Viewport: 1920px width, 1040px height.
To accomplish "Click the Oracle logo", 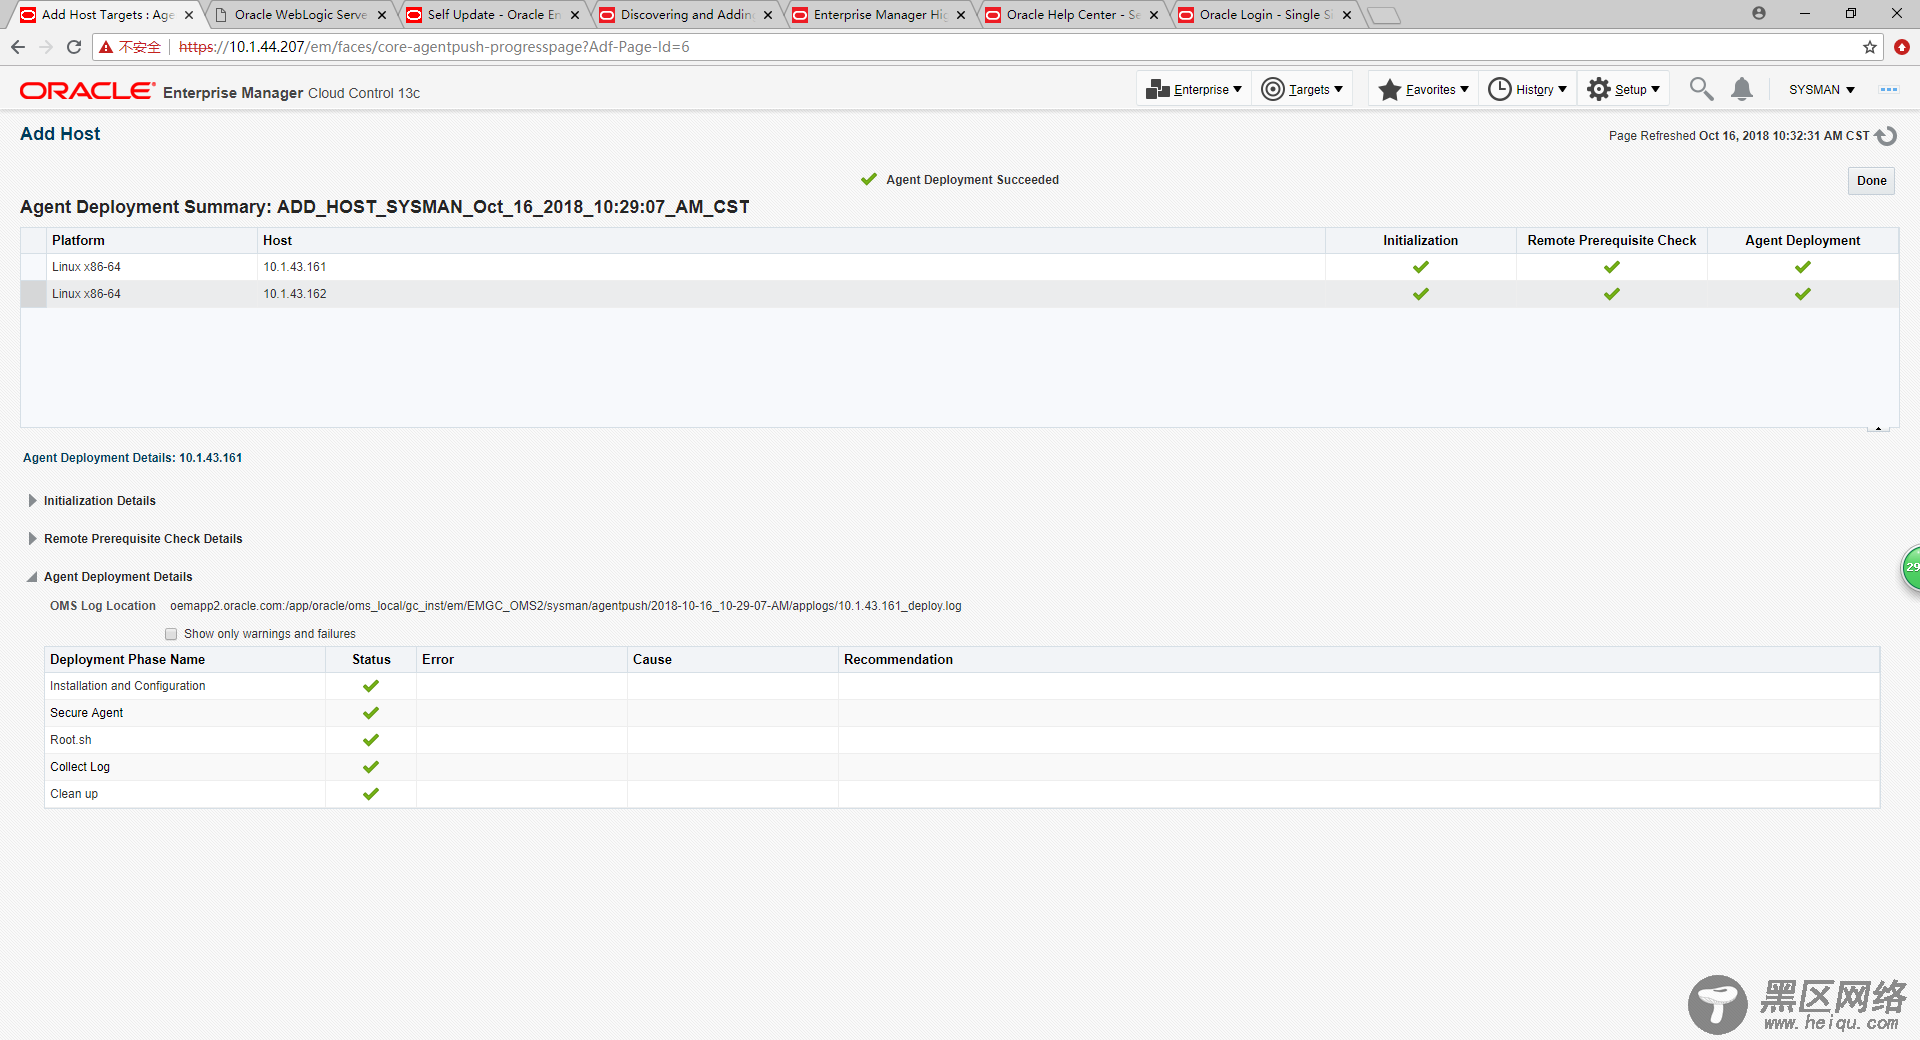I will pos(87,91).
